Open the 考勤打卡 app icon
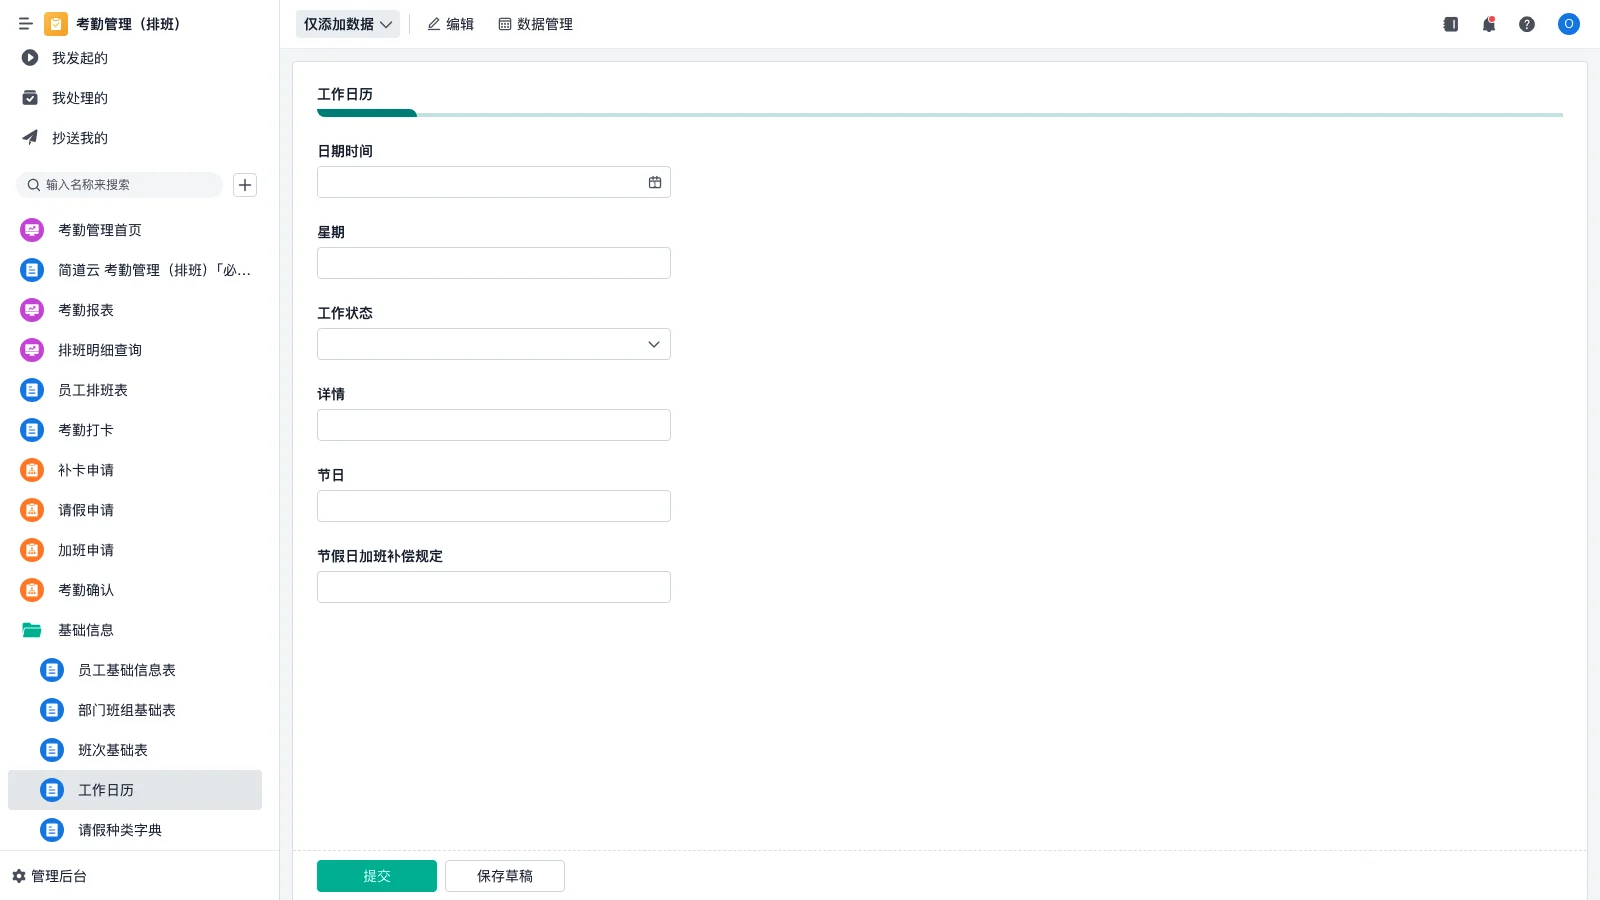Viewport: 1600px width, 900px height. [x=31, y=430]
